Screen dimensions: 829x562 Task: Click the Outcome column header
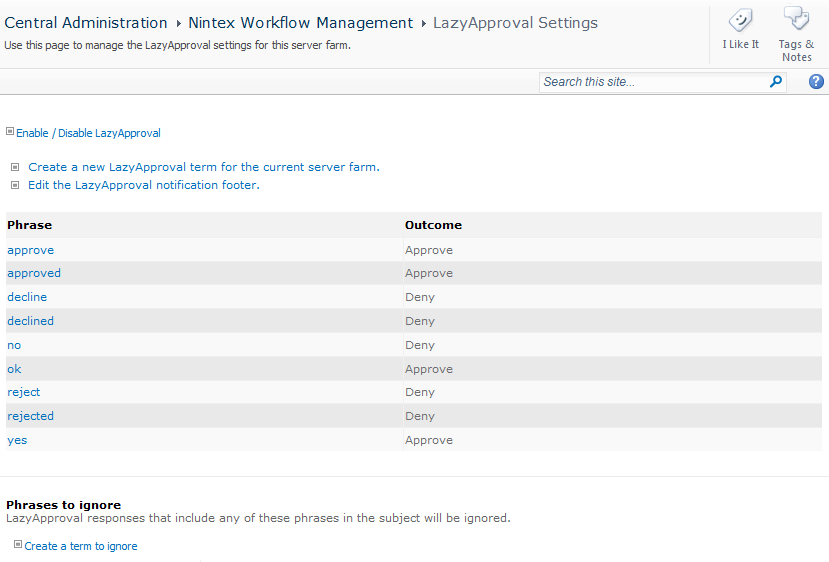click(x=434, y=225)
